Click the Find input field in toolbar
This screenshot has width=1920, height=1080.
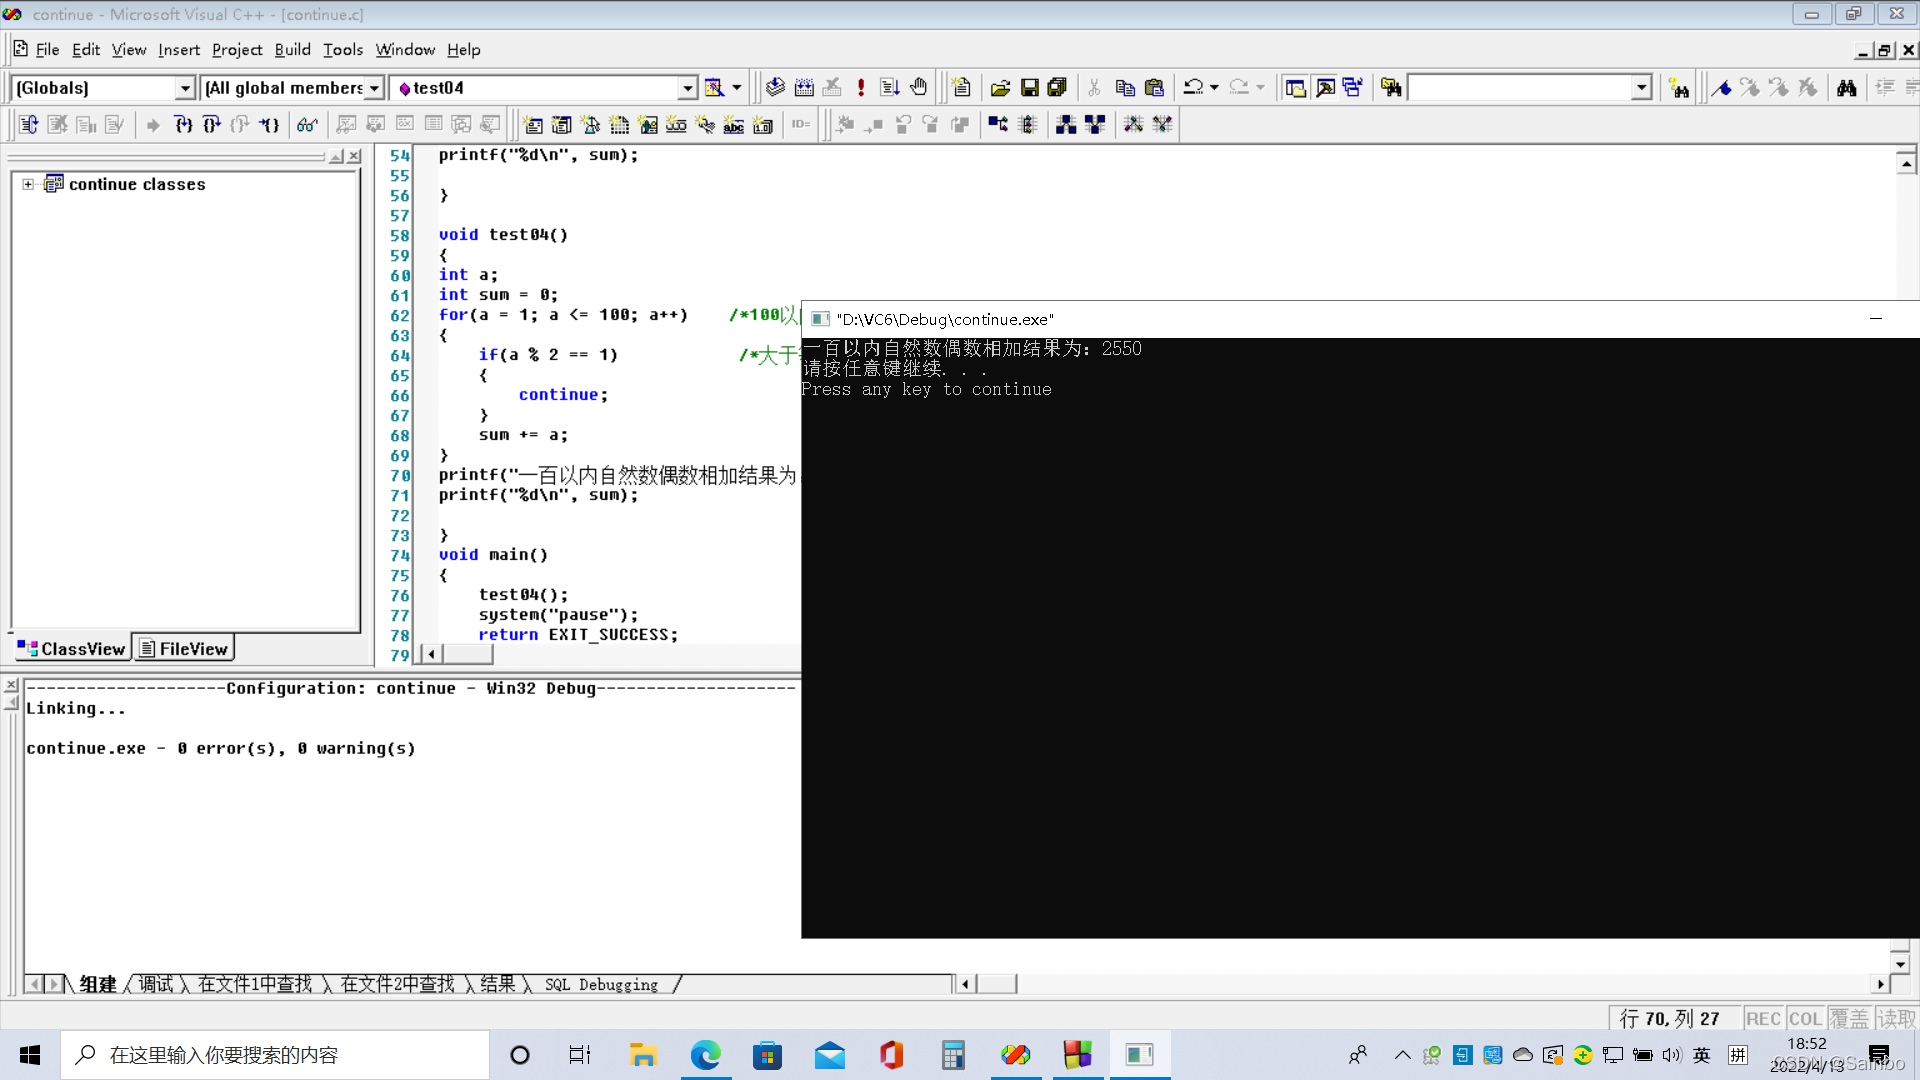pyautogui.click(x=1518, y=88)
